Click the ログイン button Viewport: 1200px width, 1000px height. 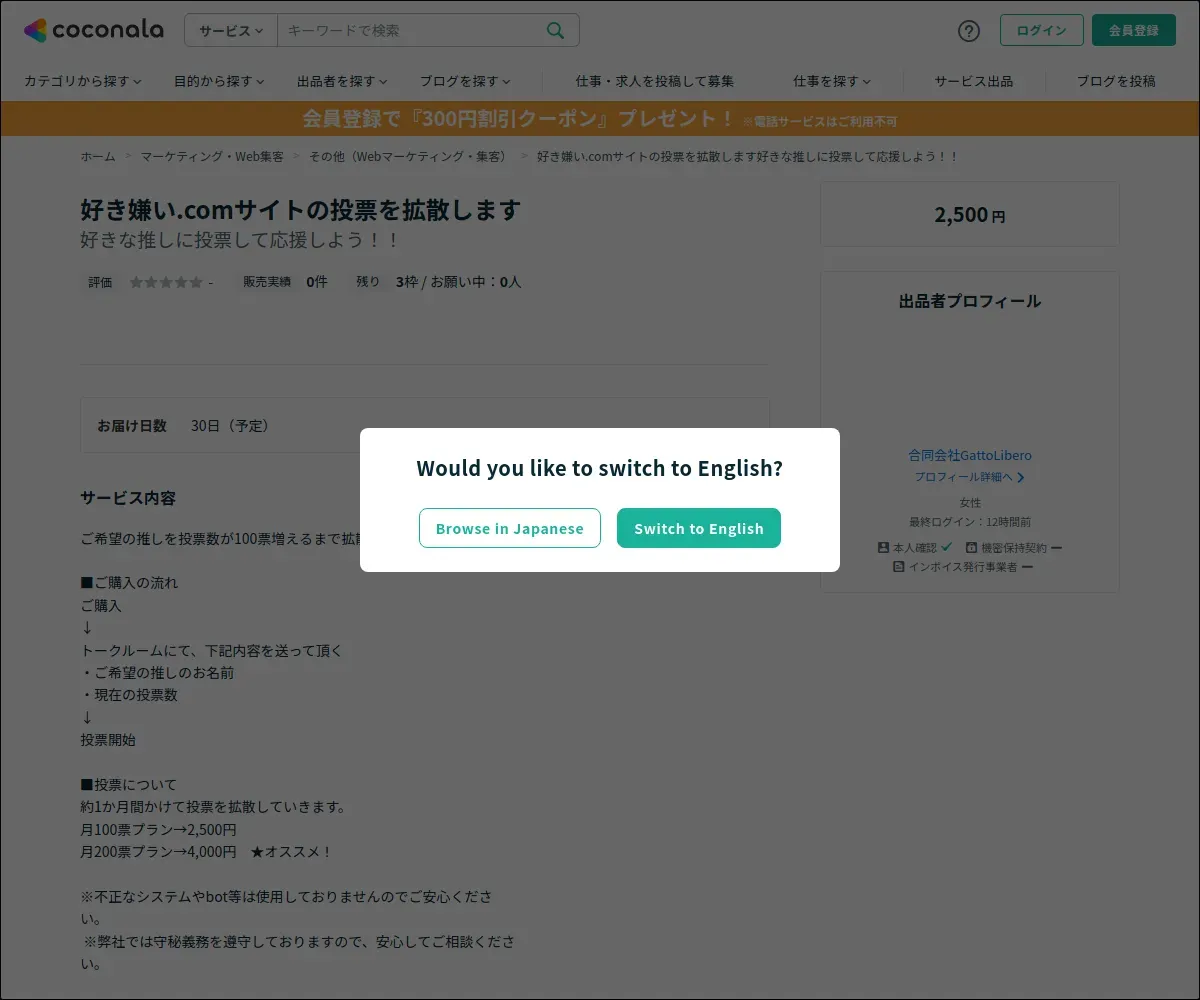click(1041, 30)
